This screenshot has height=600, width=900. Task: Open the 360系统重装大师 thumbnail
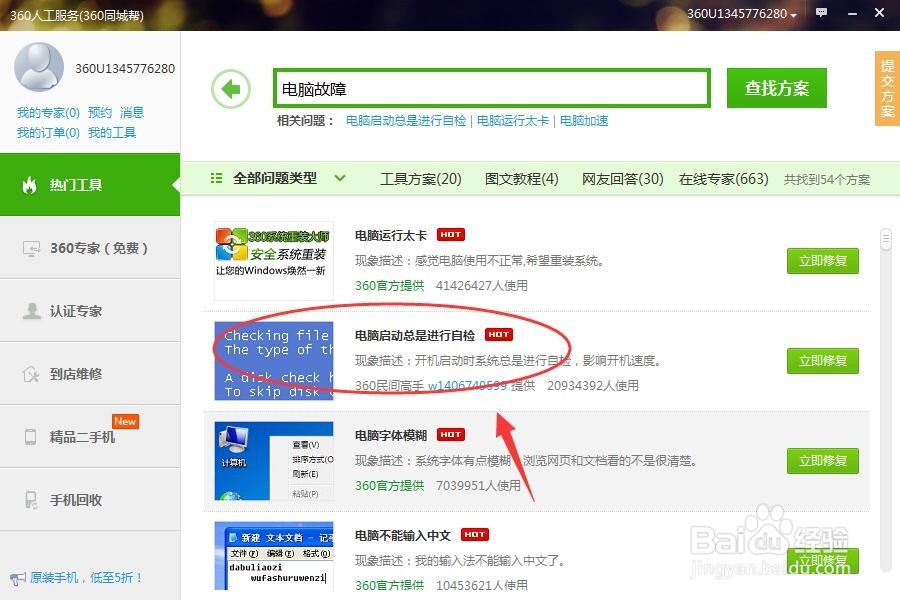click(x=274, y=261)
